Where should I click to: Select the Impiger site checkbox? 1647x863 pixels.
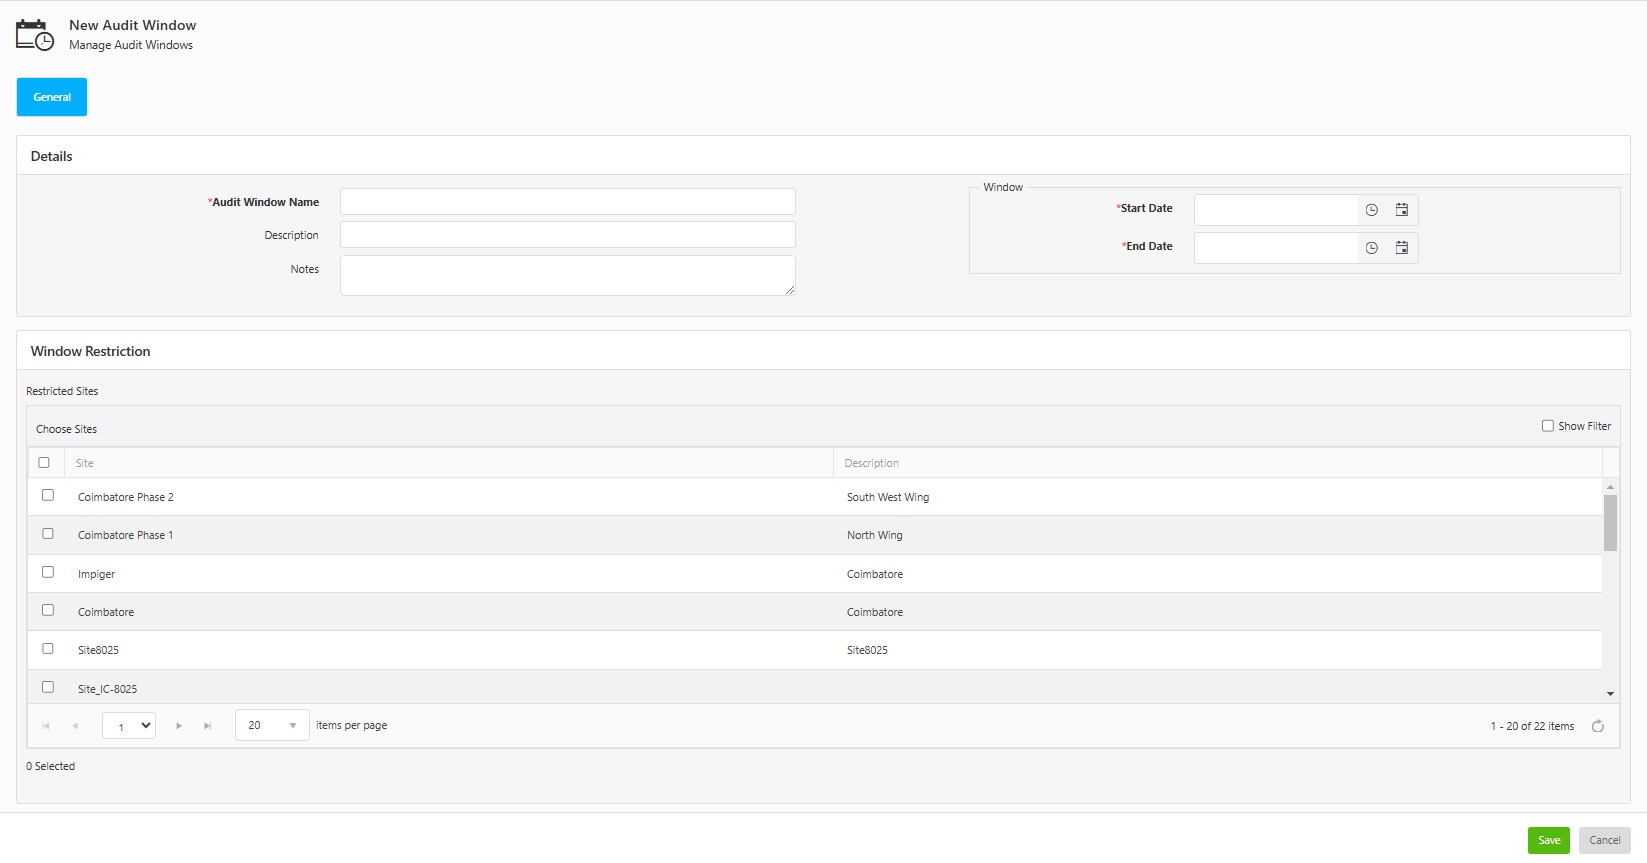click(x=48, y=572)
